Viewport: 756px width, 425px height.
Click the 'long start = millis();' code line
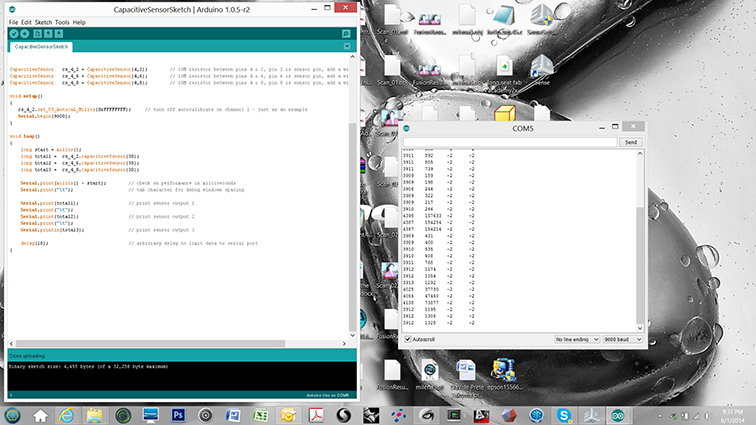(51, 150)
